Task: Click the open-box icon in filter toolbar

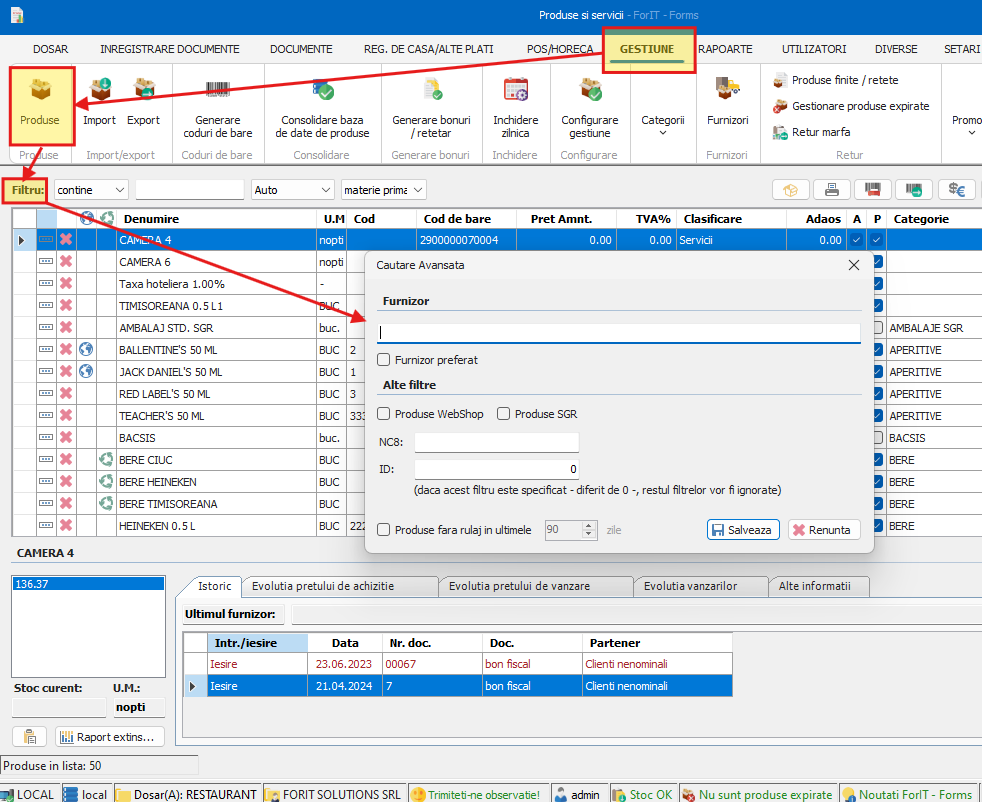Action: (x=791, y=190)
